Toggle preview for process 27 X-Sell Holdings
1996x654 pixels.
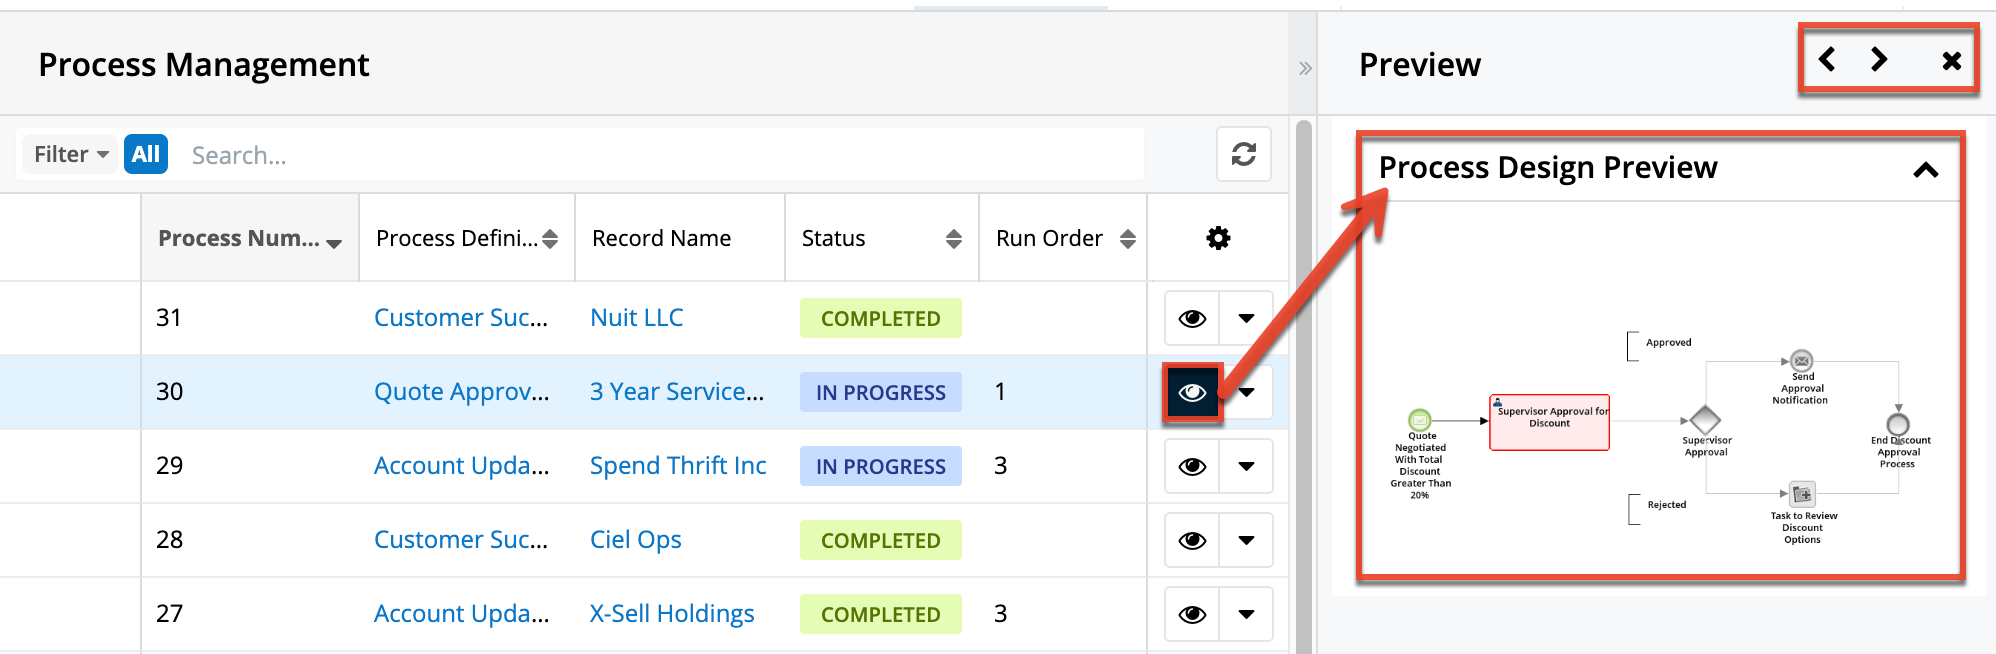click(1192, 614)
